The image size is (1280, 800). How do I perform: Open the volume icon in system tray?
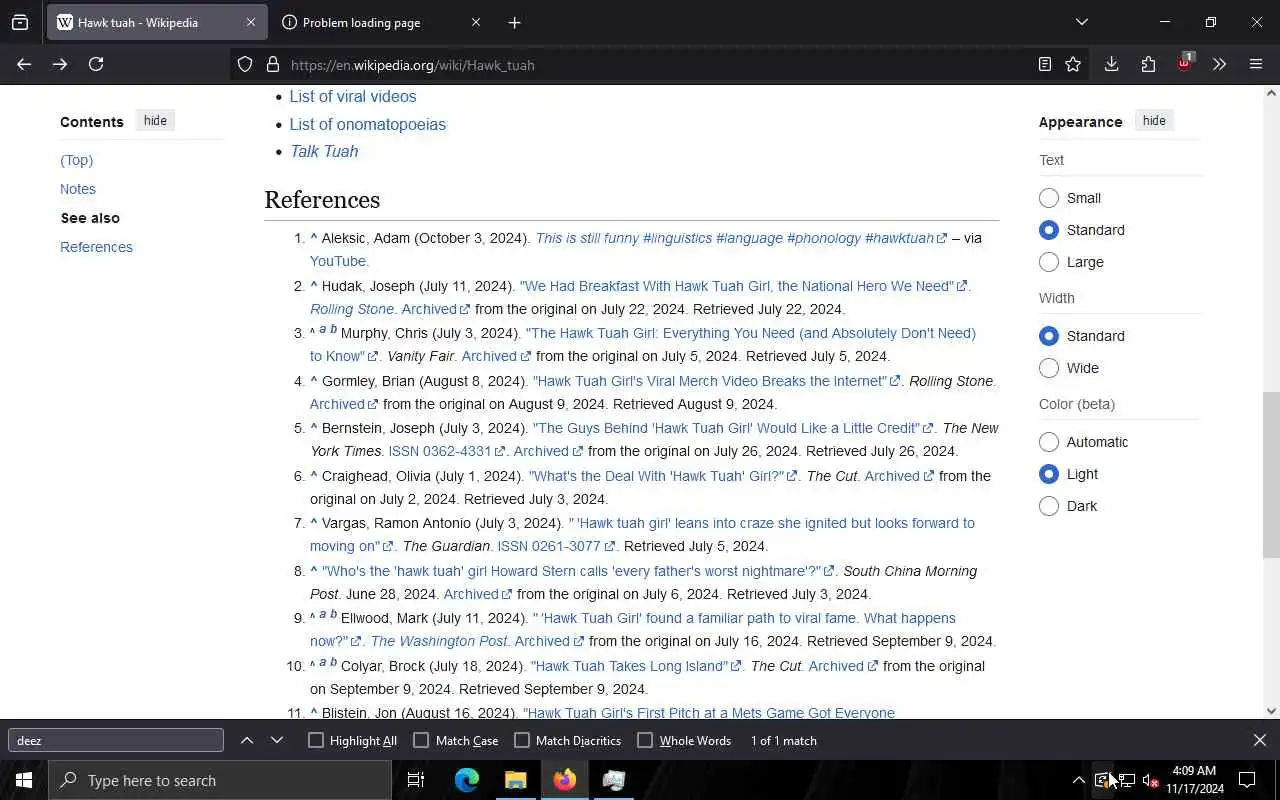(1150, 780)
